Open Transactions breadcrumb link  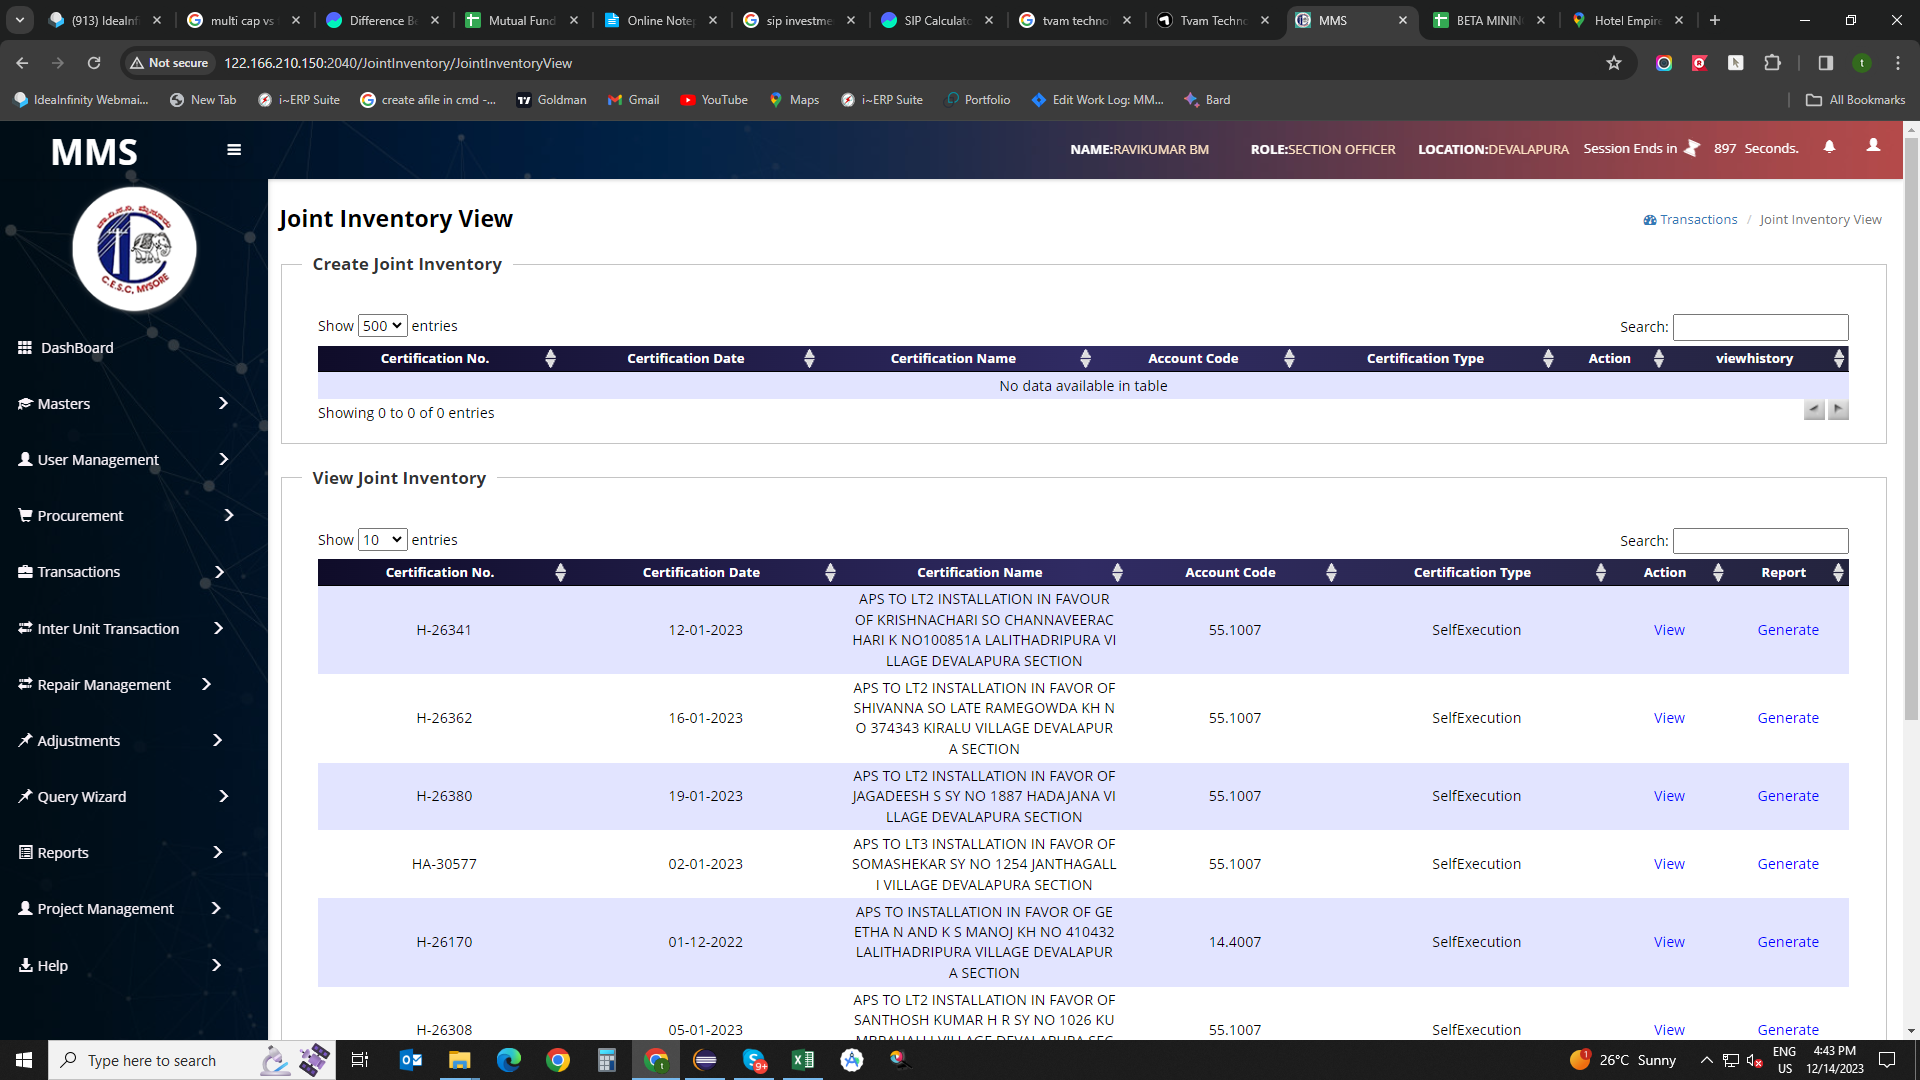point(1690,220)
